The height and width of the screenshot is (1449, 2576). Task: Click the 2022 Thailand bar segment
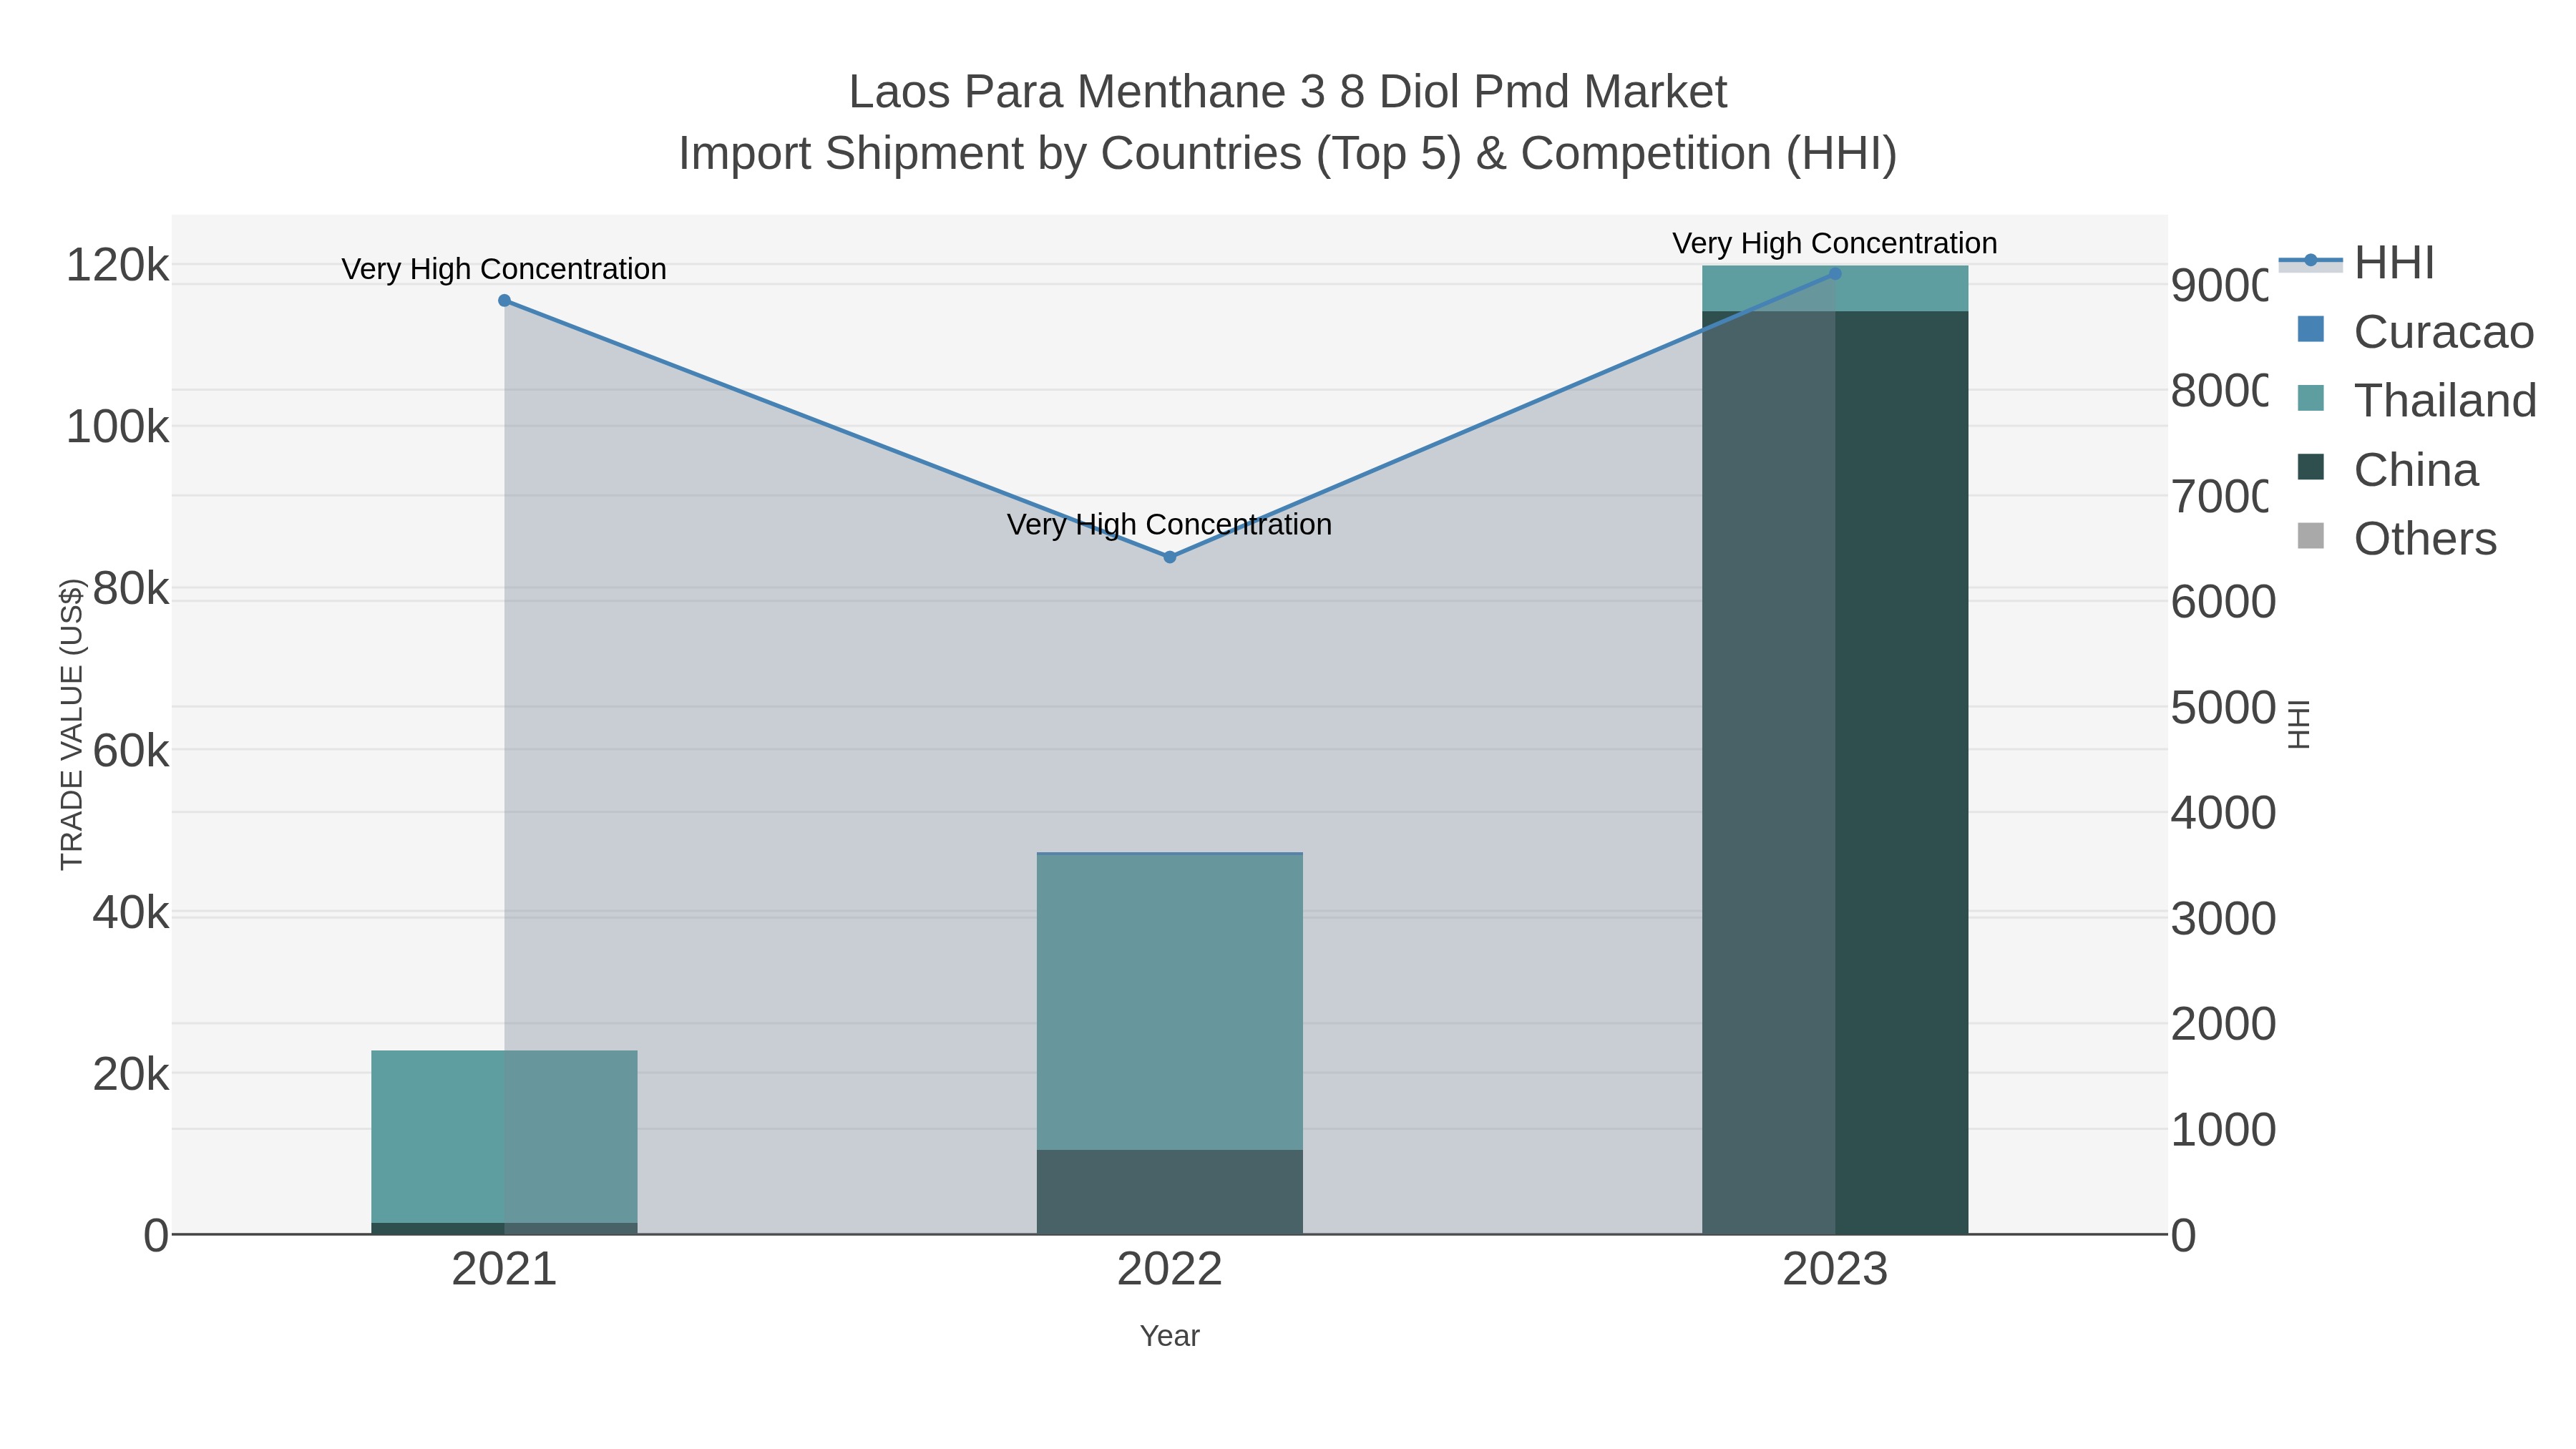point(1170,1002)
